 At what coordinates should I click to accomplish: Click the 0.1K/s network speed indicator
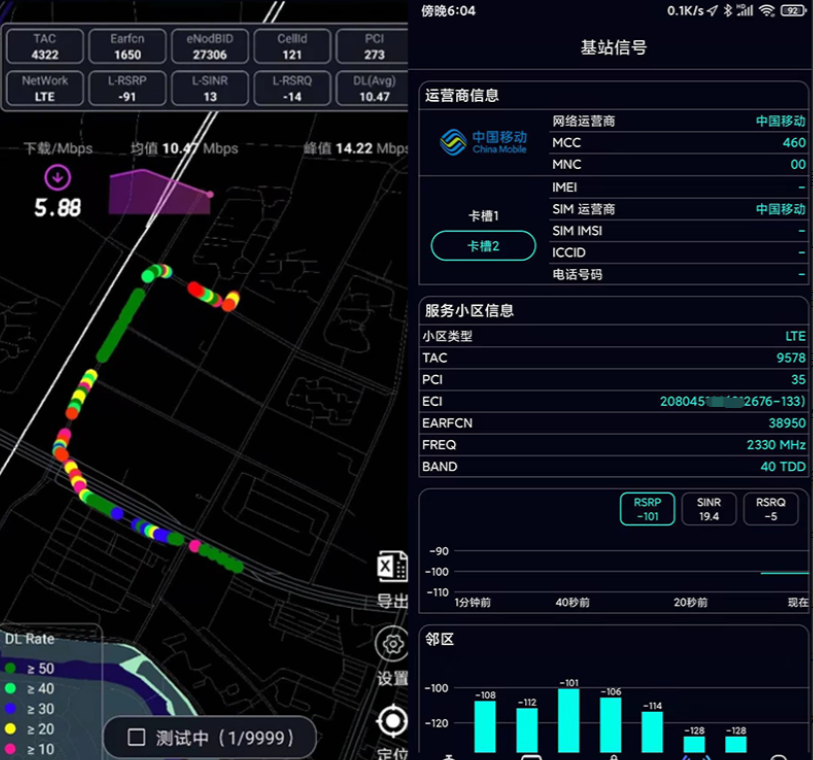point(685,10)
